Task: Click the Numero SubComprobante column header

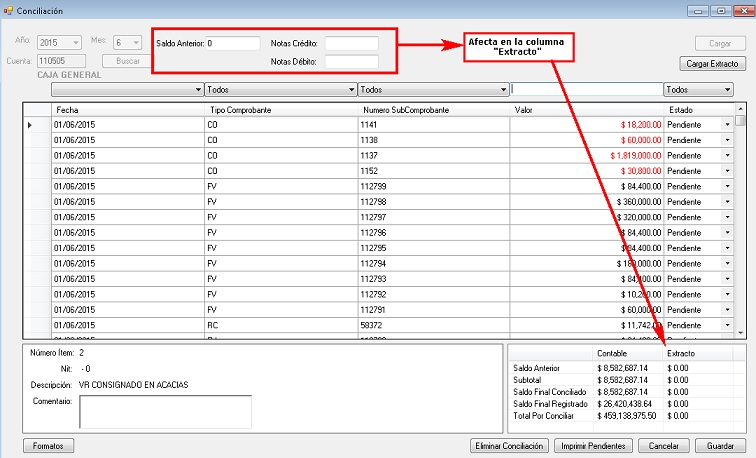Action: pos(432,109)
